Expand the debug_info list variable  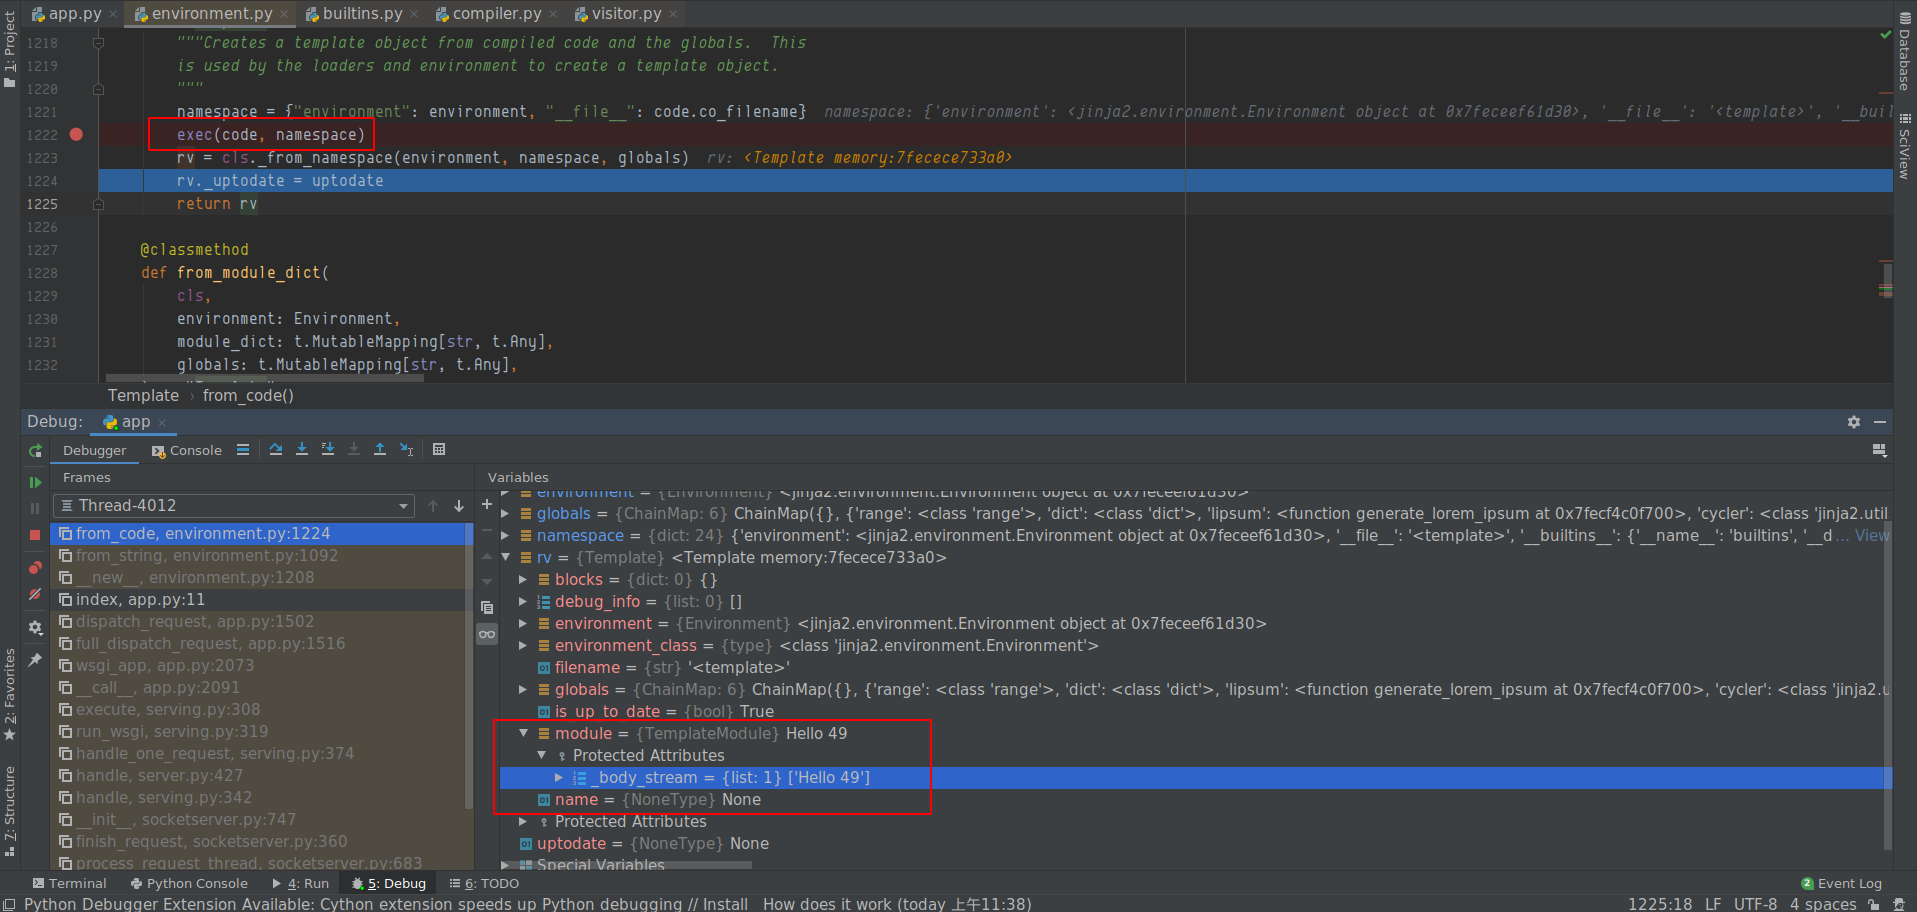tap(523, 601)
